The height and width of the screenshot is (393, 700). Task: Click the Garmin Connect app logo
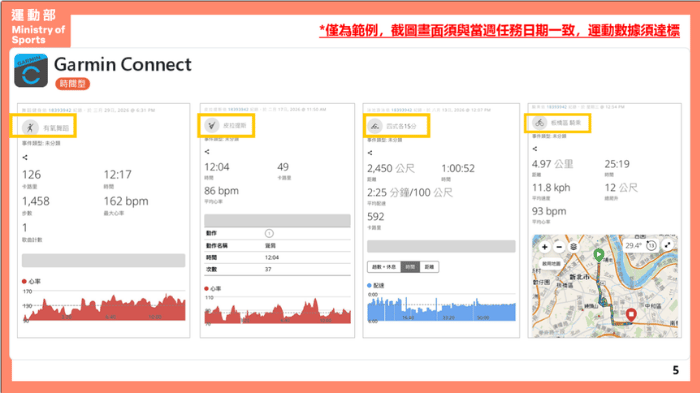31,71
